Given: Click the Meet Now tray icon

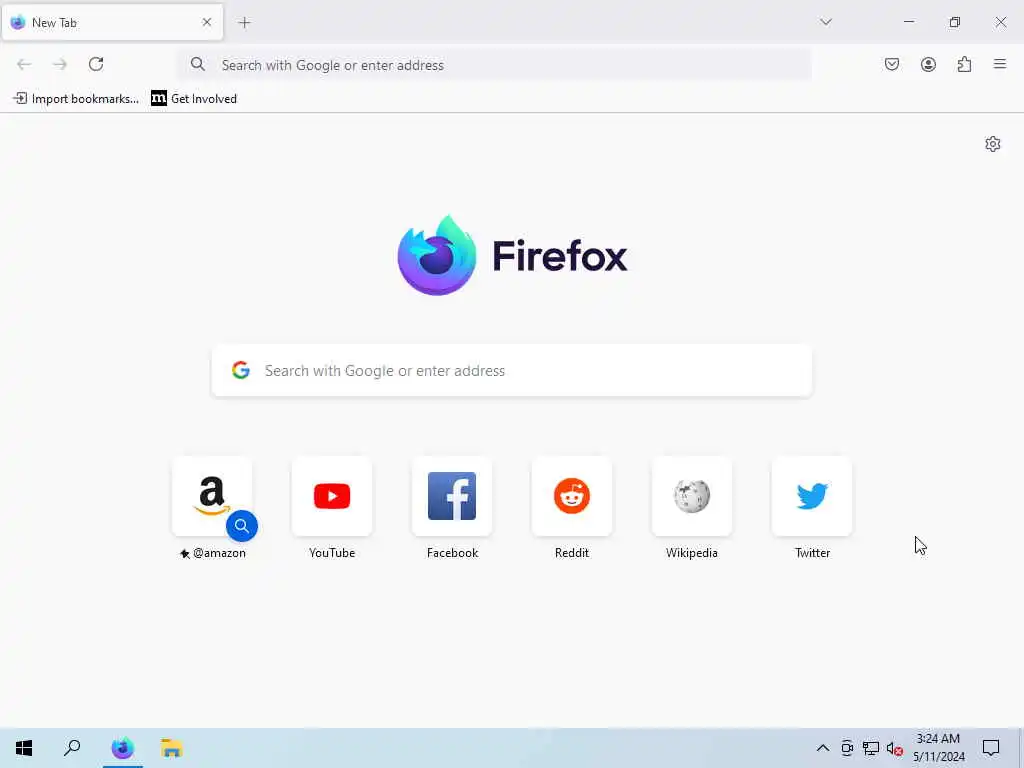Looking at the screenshot, I should pyautogui.click(x=847, y=748).
